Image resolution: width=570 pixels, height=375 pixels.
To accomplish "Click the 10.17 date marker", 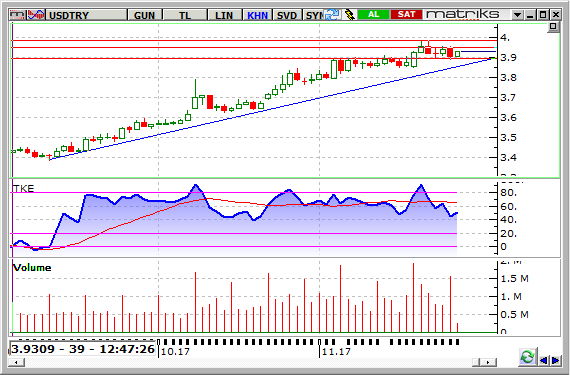I will (176, 352).
